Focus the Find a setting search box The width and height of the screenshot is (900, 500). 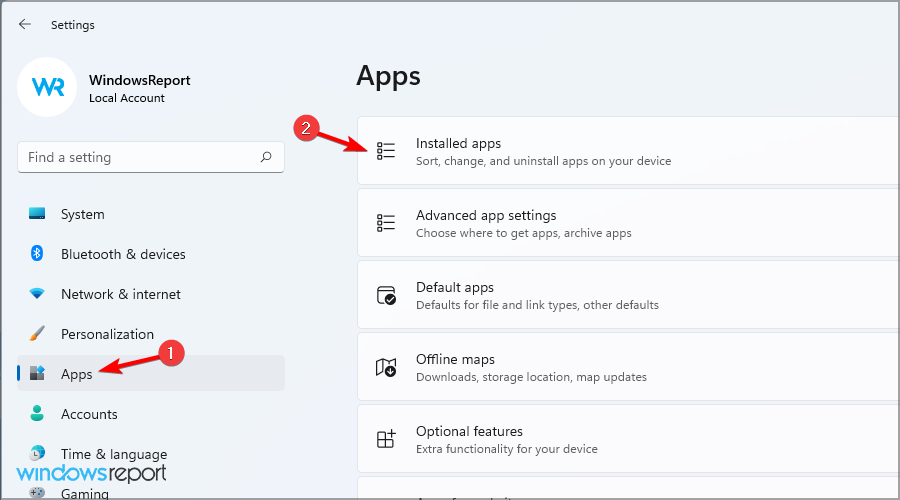click(138, 157)
